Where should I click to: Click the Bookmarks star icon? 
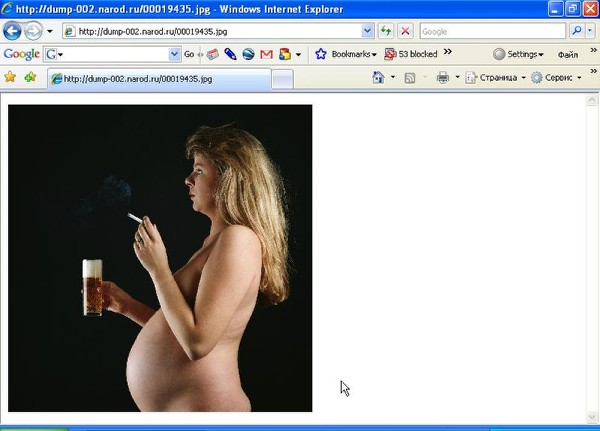click(x=321, y=54)
